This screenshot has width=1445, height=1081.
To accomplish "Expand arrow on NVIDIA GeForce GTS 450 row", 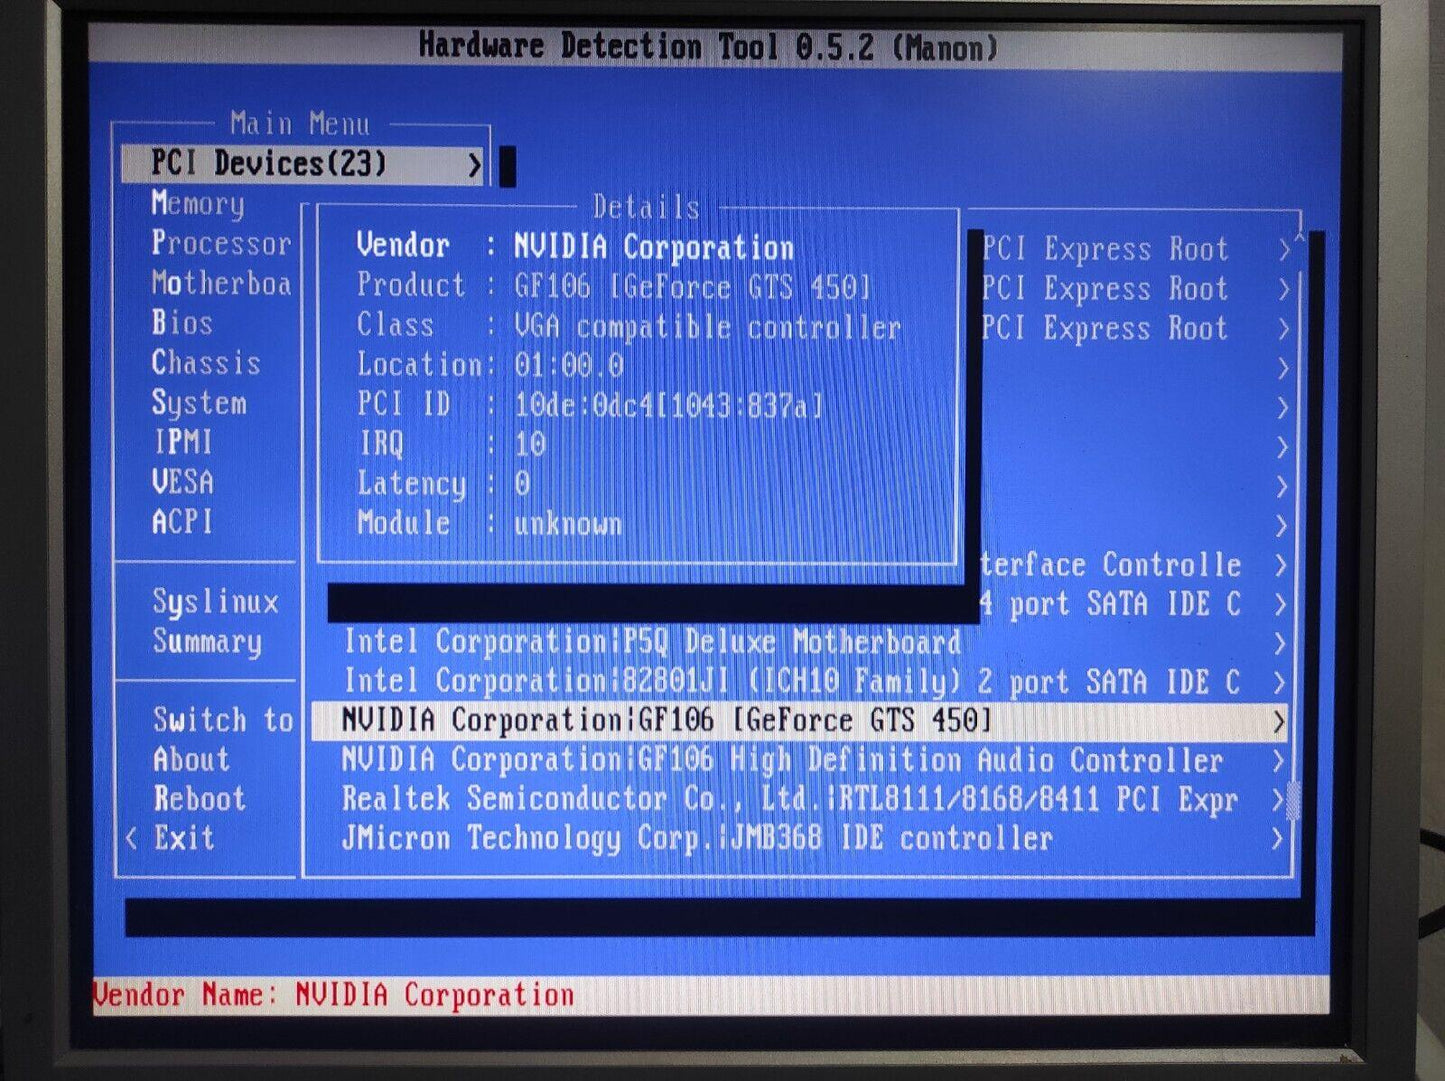I will (1278, 722).
